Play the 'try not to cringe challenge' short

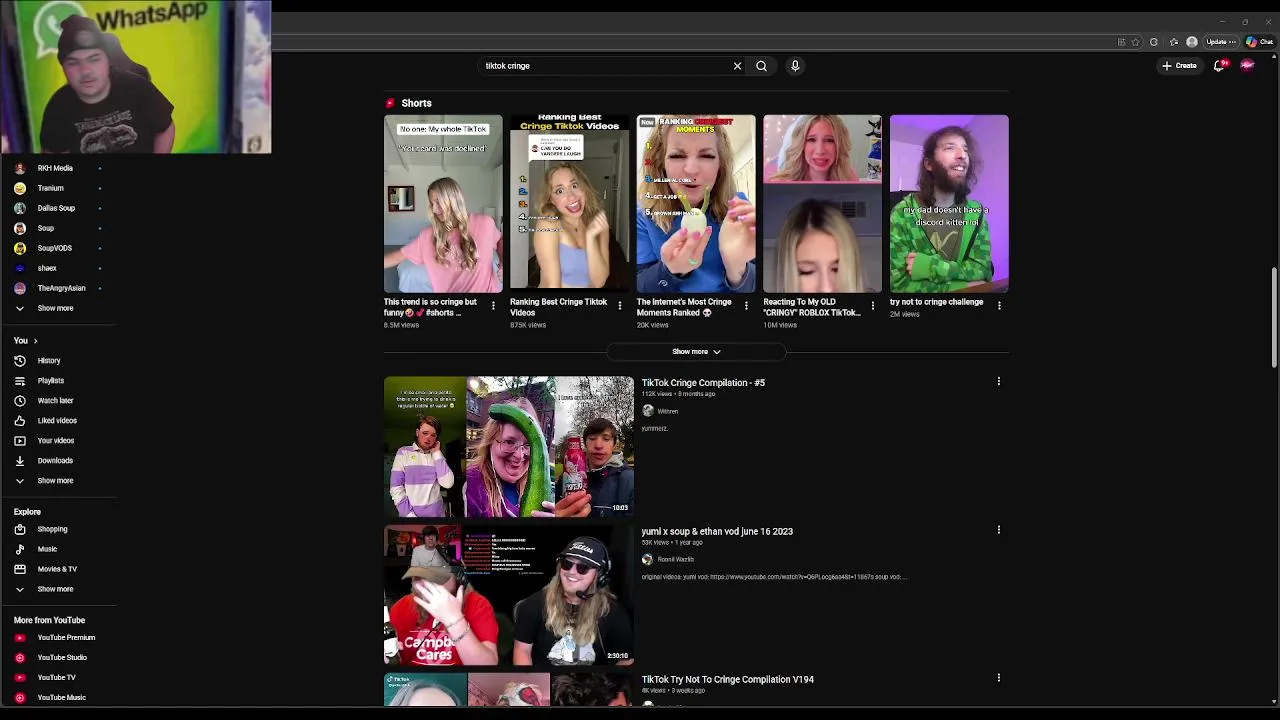click(x=949, y=204)
